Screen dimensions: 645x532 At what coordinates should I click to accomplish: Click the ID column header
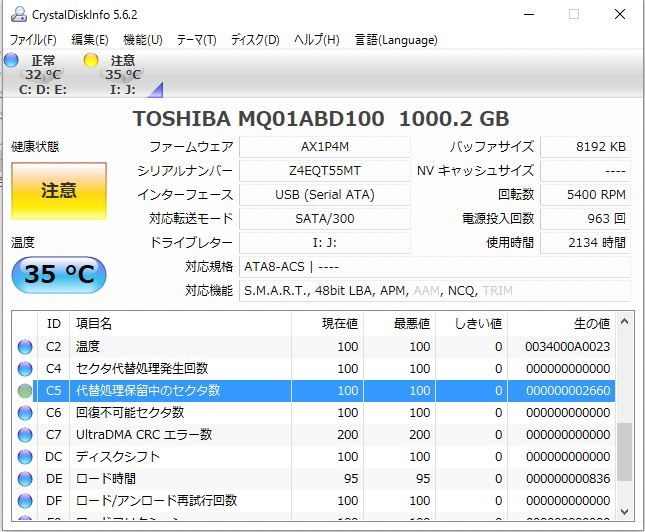click(x=53, y=324)
